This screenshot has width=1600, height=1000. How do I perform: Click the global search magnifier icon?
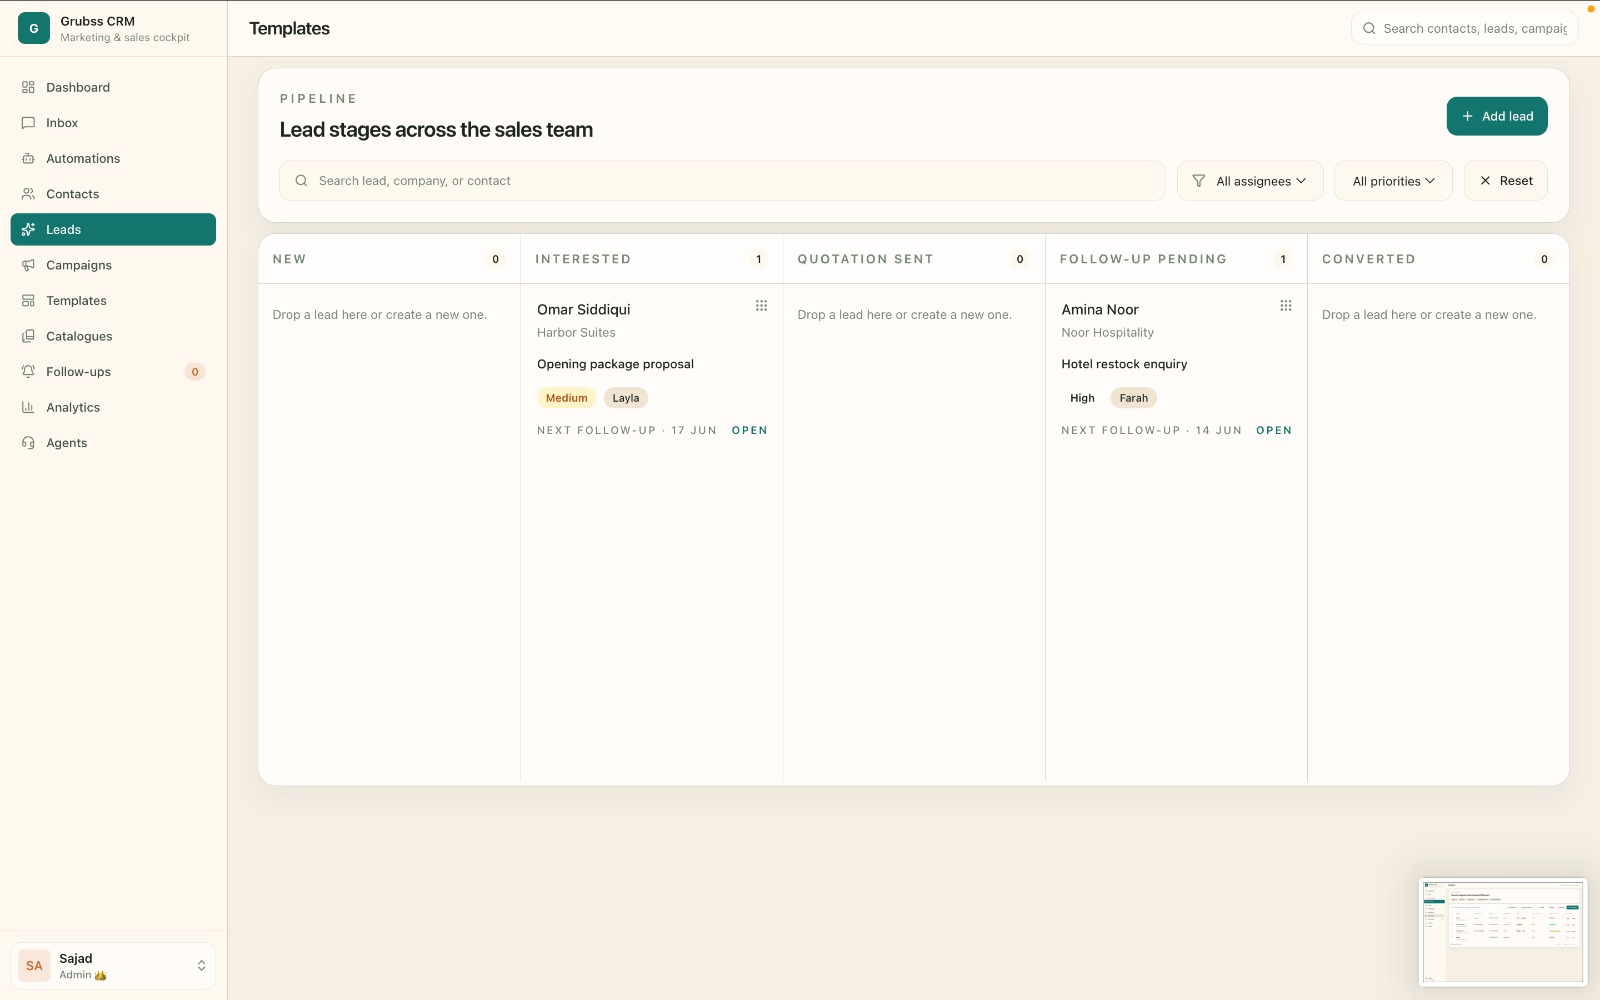pyautogui.click(x=1369, y=28)
